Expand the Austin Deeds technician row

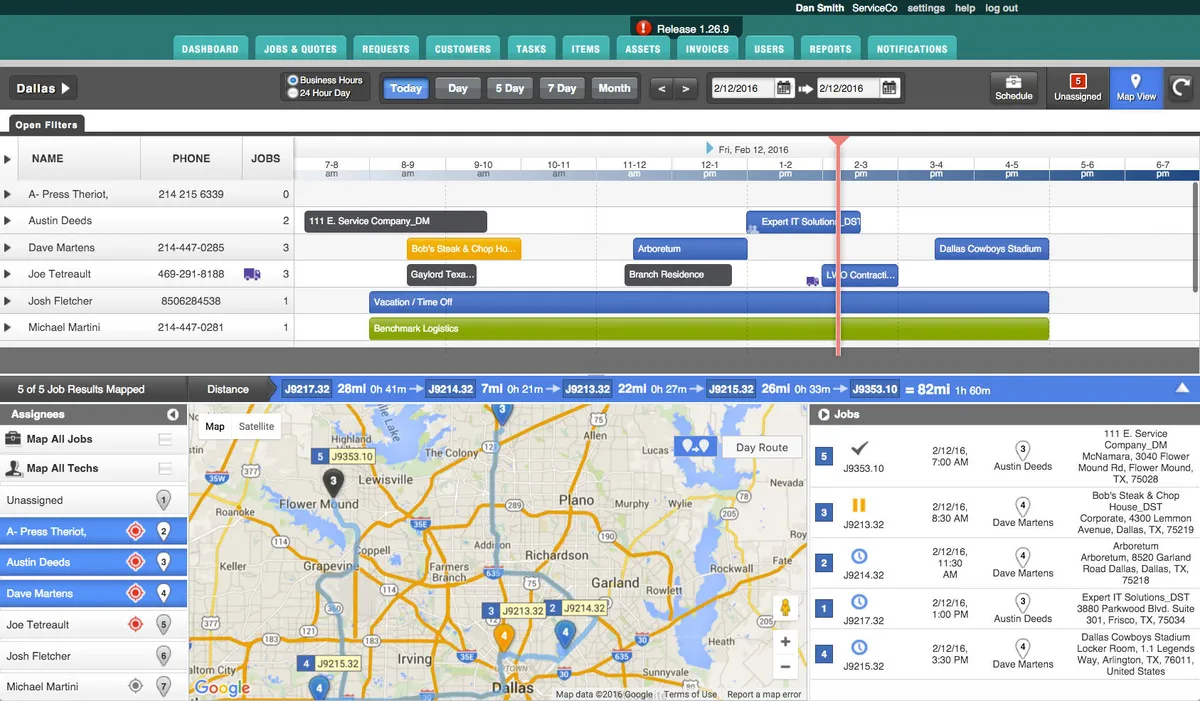8,221
